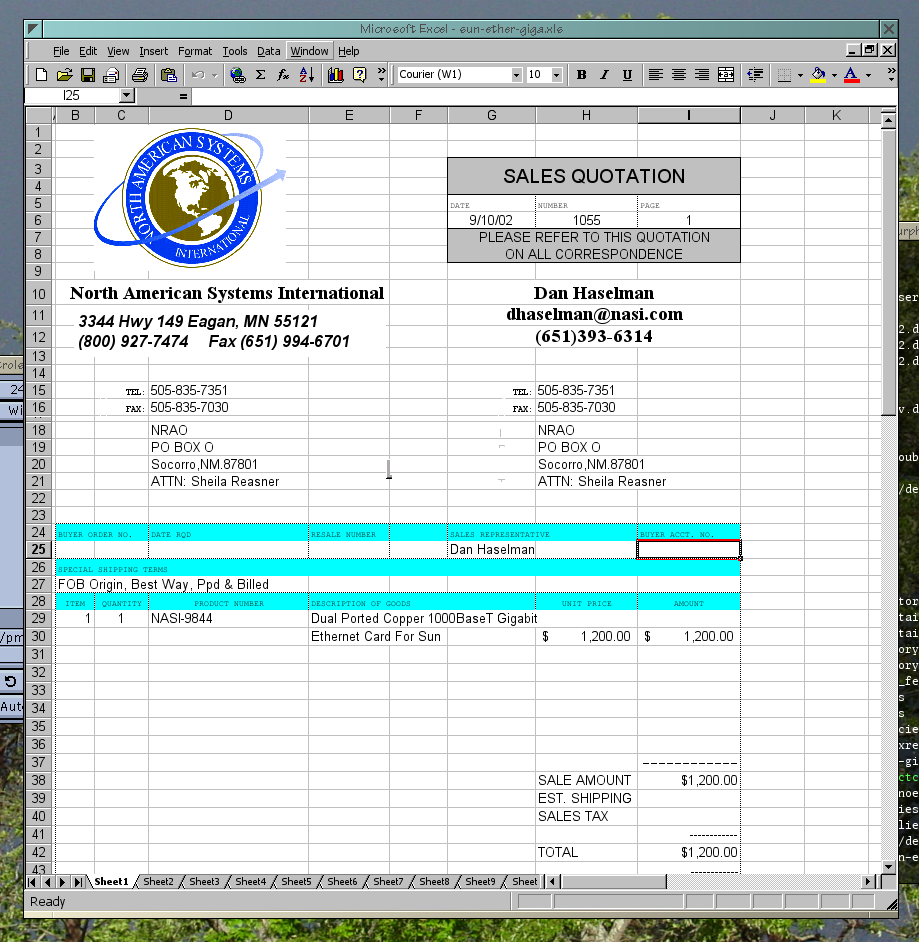Click the AutoSum sigma icon
919x942 pixels.
tap(261, 74)
